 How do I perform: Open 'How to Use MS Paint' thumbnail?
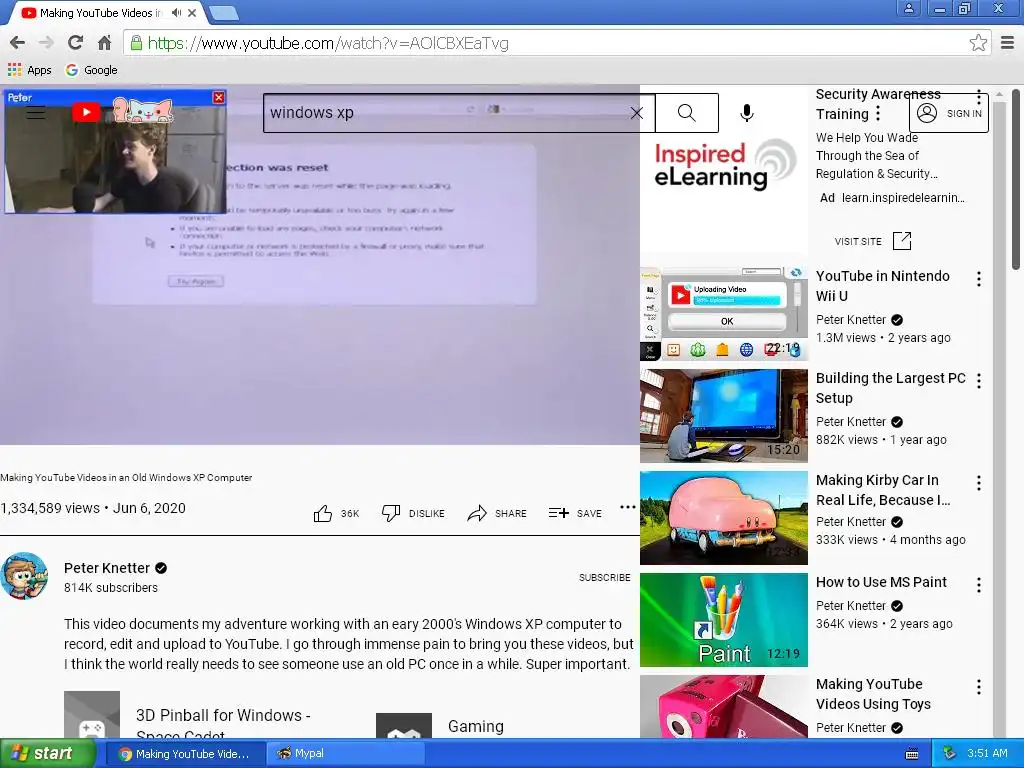coord(724,620)
